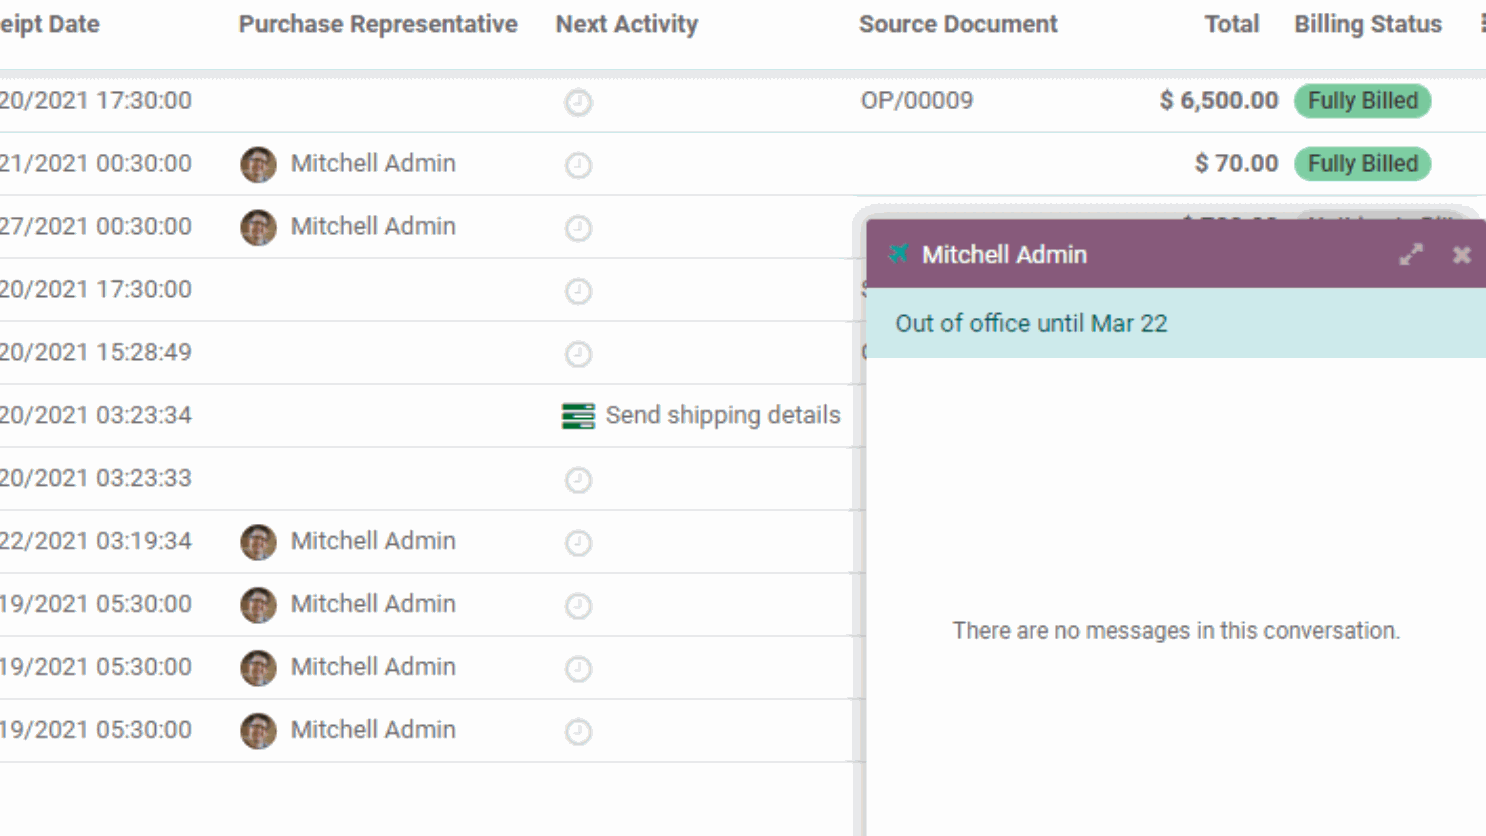The image size is (1486, 836).
Task: Click the airplane status icon in chat header
Action: pos(898,254)
